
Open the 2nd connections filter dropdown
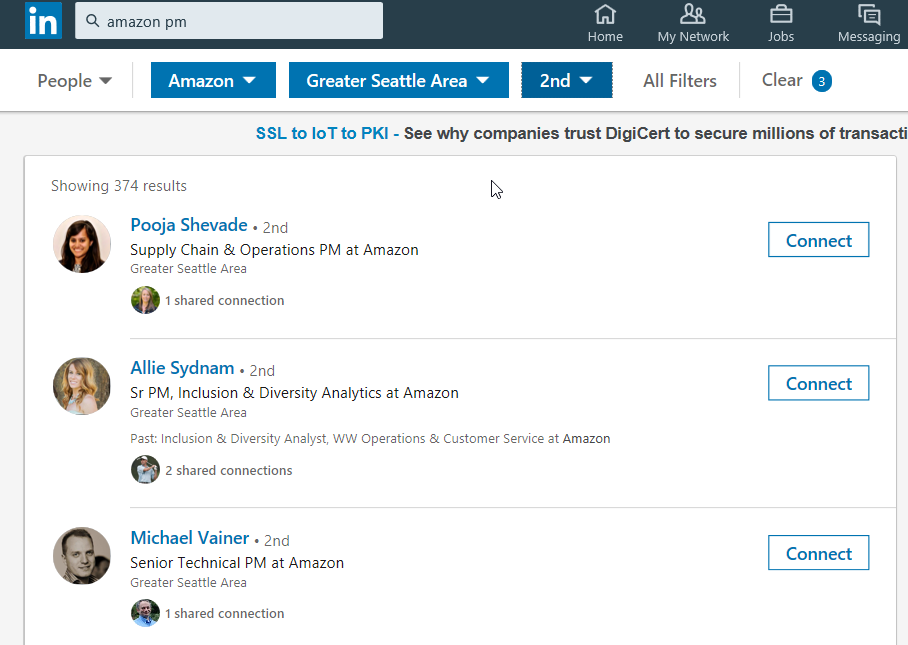566,80
